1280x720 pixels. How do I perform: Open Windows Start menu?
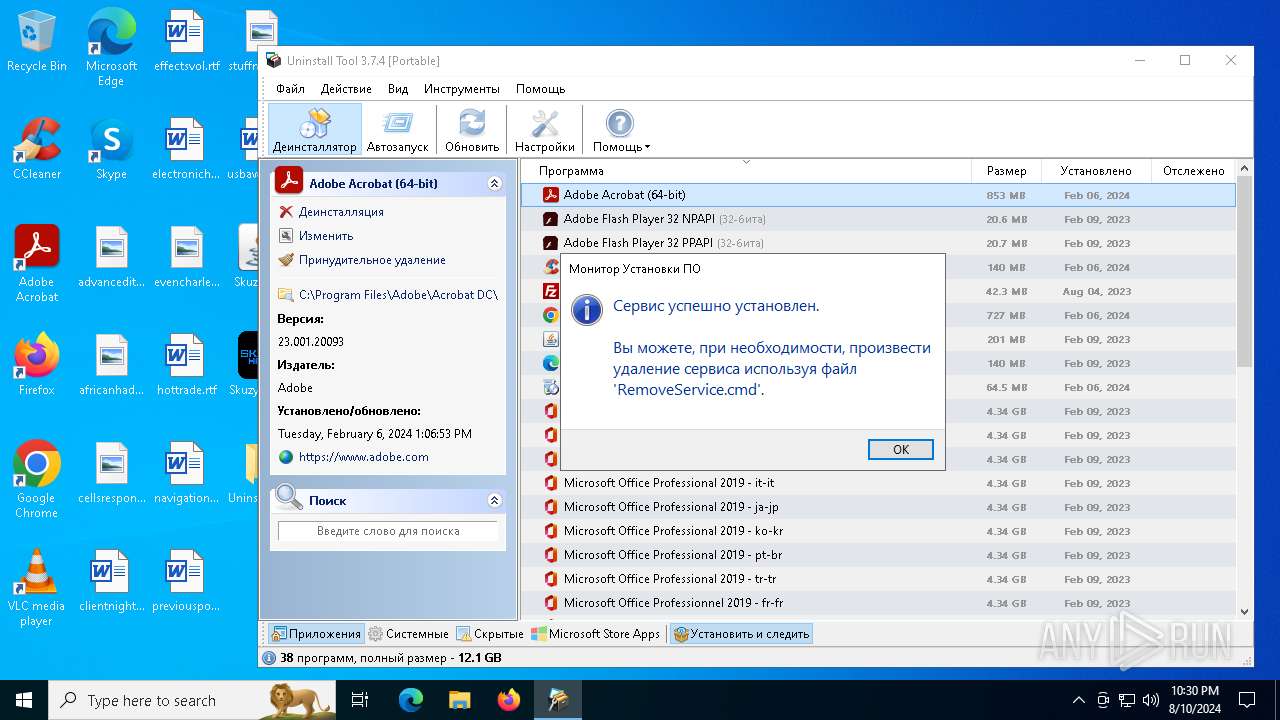pyautogui.click(x=24, y=700)
